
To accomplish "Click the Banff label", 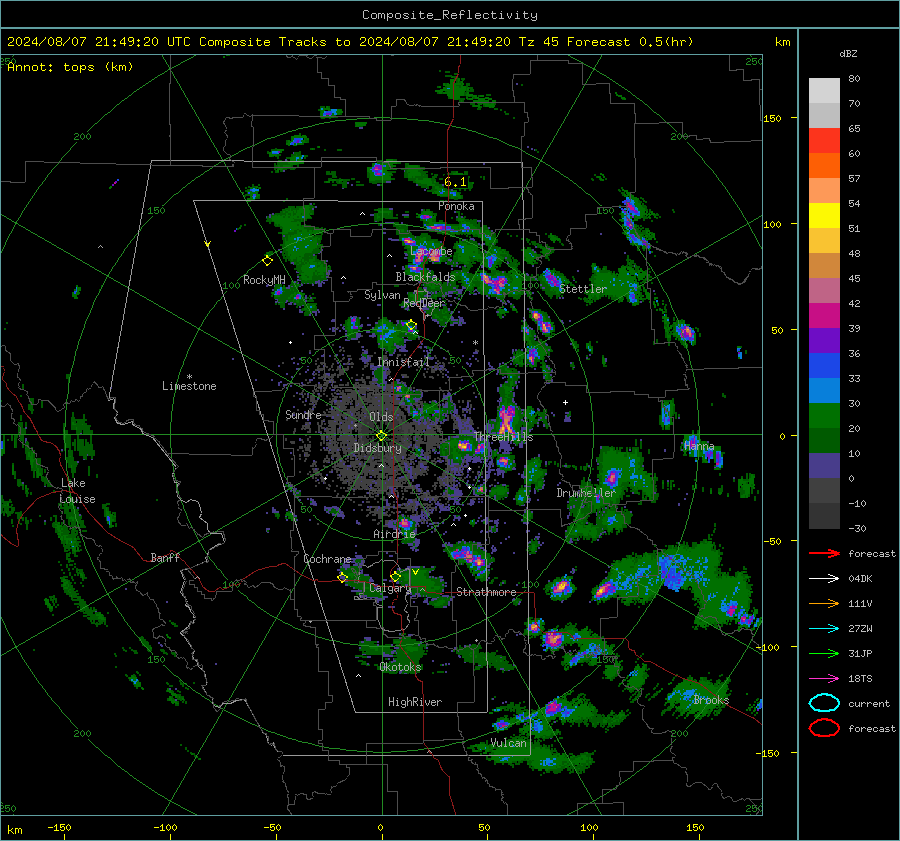I will pyautogui.click(x=165, y=557).
